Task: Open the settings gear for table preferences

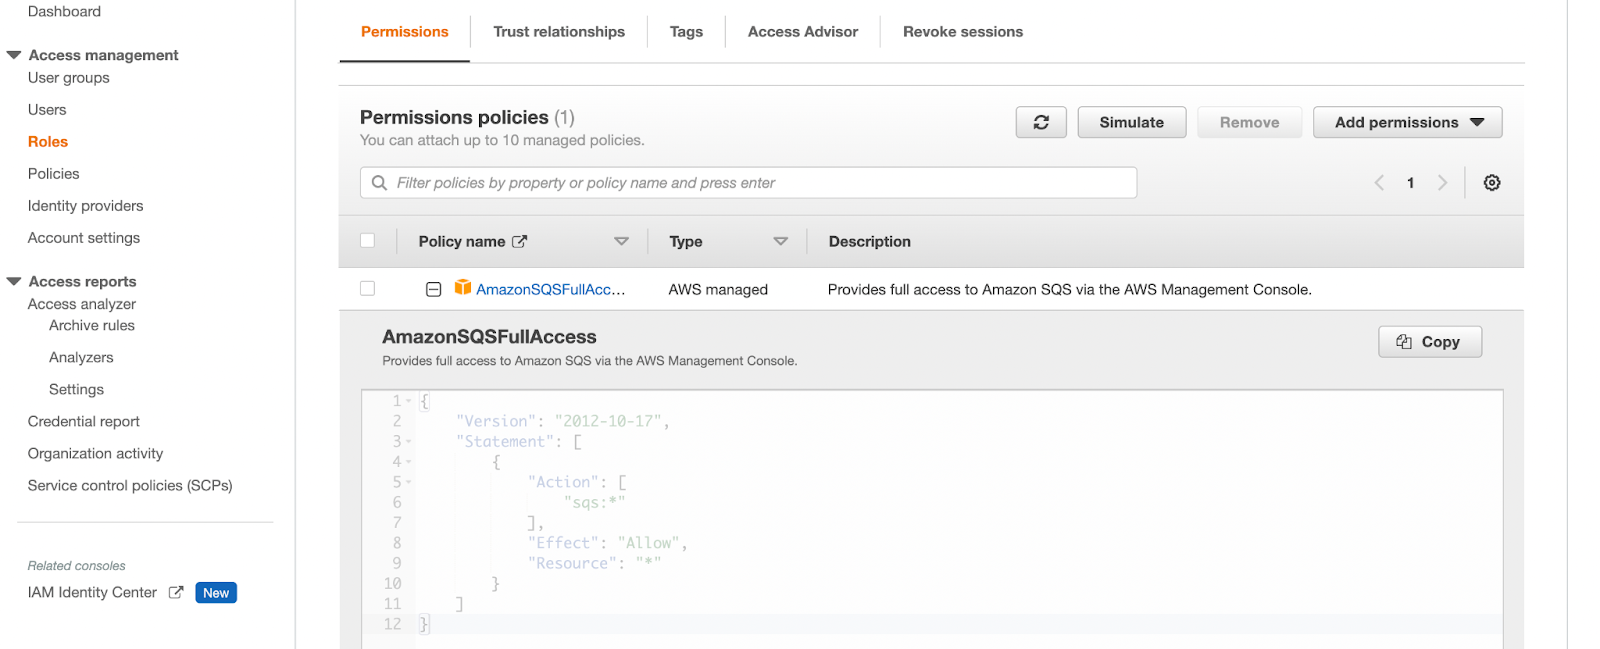Action: [x=1492, y=183]
